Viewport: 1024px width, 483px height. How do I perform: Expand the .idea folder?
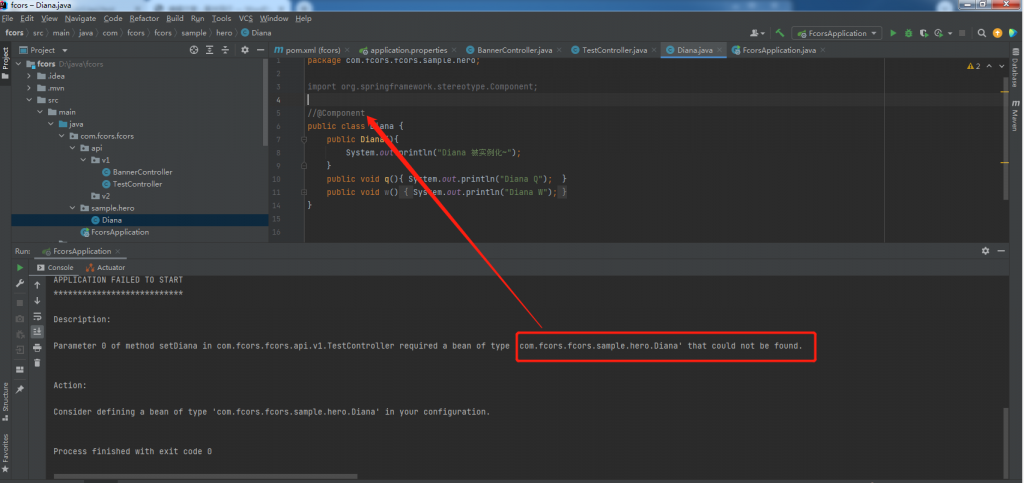click(x=29, y=76)
